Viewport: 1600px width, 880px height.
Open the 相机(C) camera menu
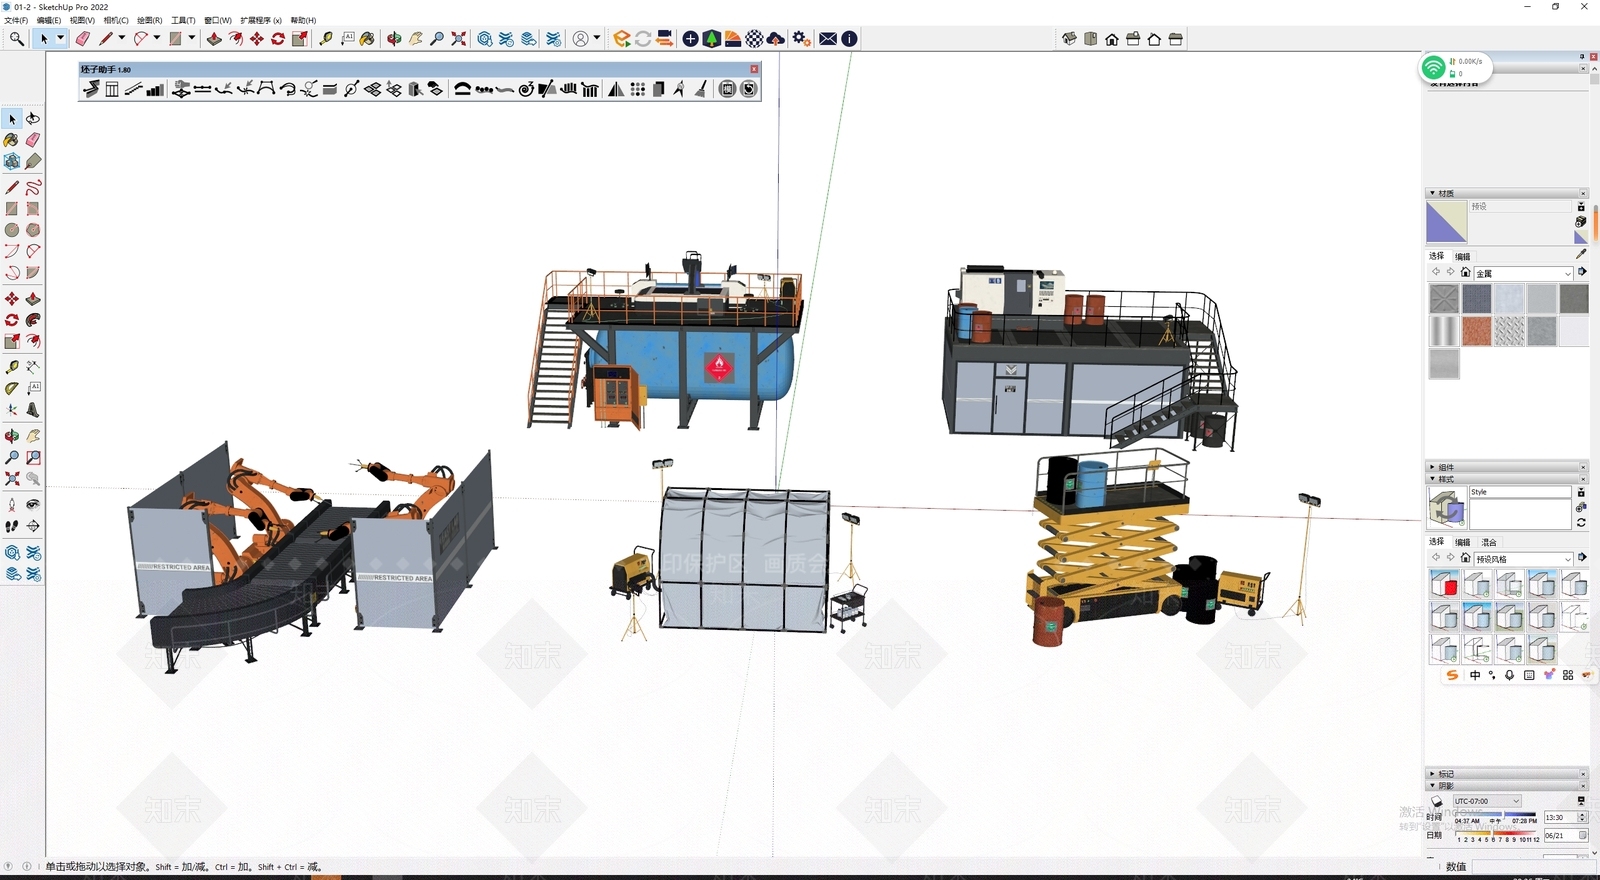coord(116,20)
